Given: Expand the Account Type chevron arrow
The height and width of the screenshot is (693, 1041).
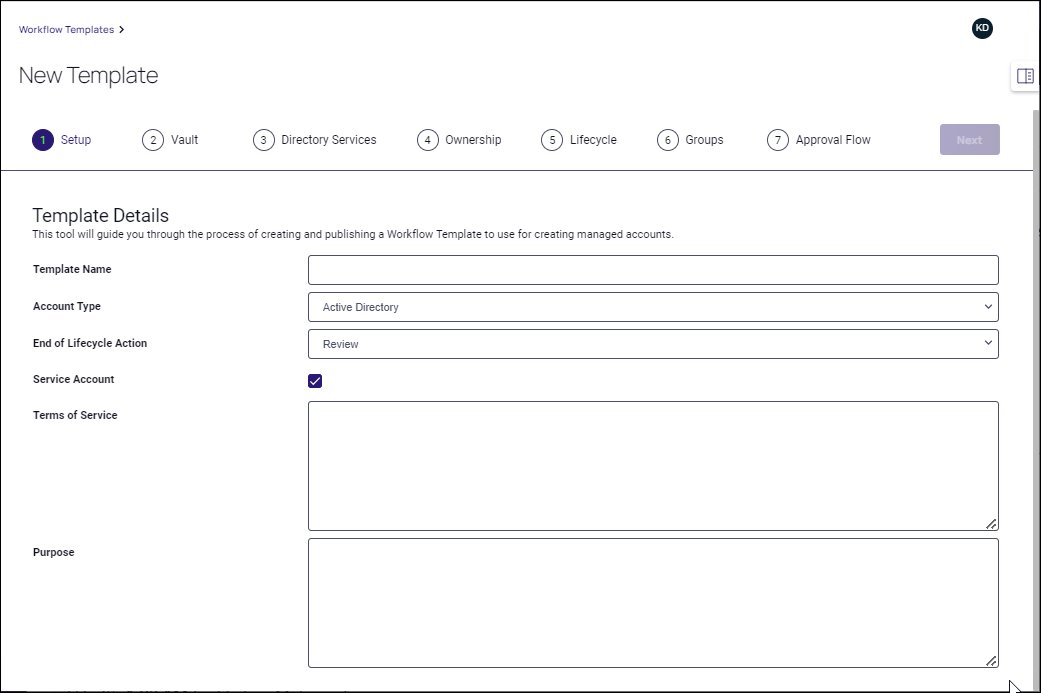Looking at the screenshot, I should 988,307.
